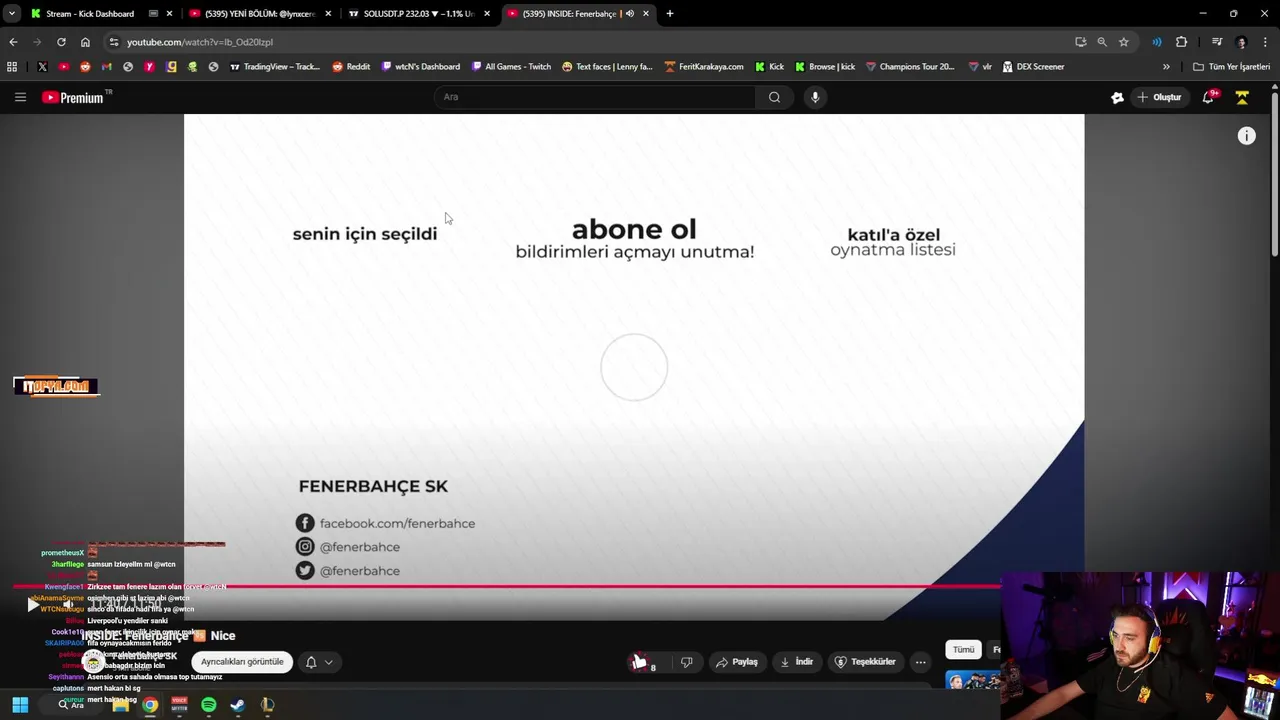Image resolution: width=1280 pixels, height=720 pixels.
Task: Open the YouTube guide hamburger menu
Action: tap(20, 97)
